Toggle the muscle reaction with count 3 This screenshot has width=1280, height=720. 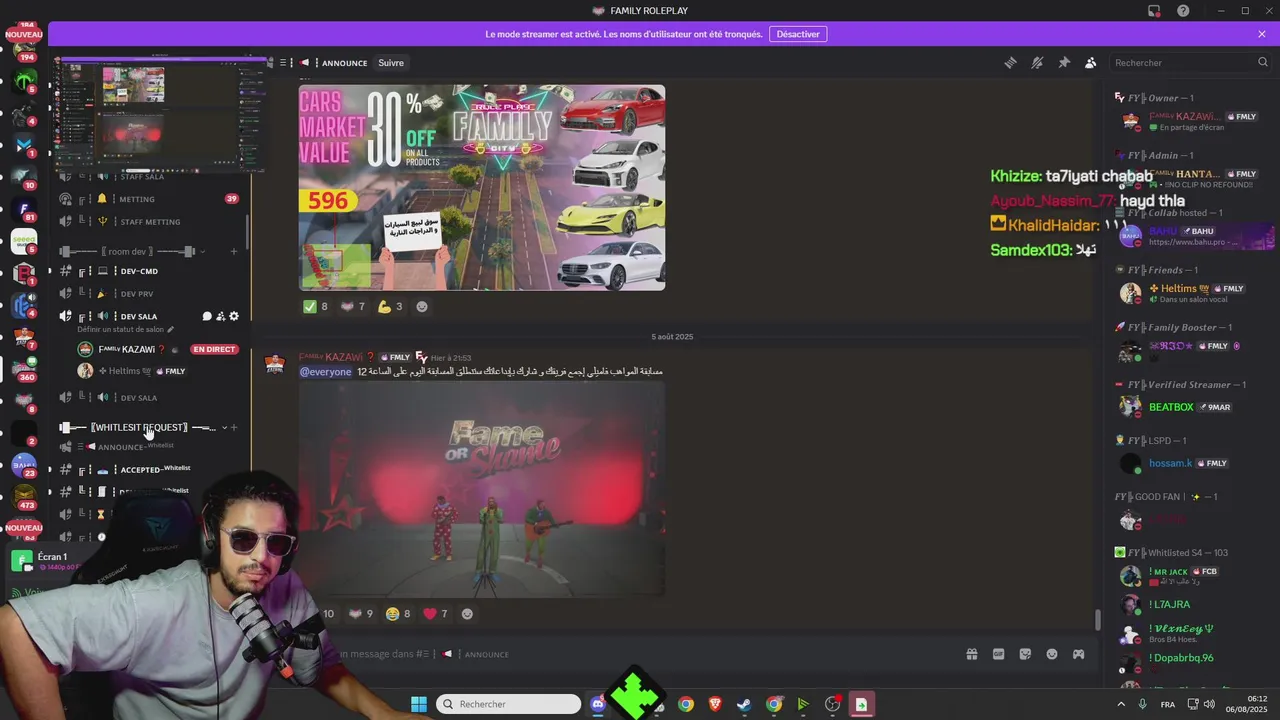[390, 307]
